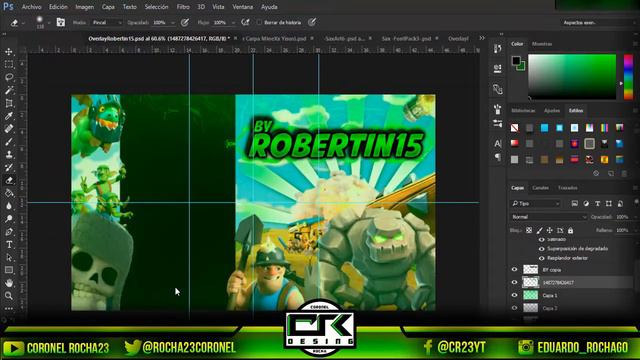Apply the first style preset (no style)
640x360 pixels.
click(x=514, y=128)
